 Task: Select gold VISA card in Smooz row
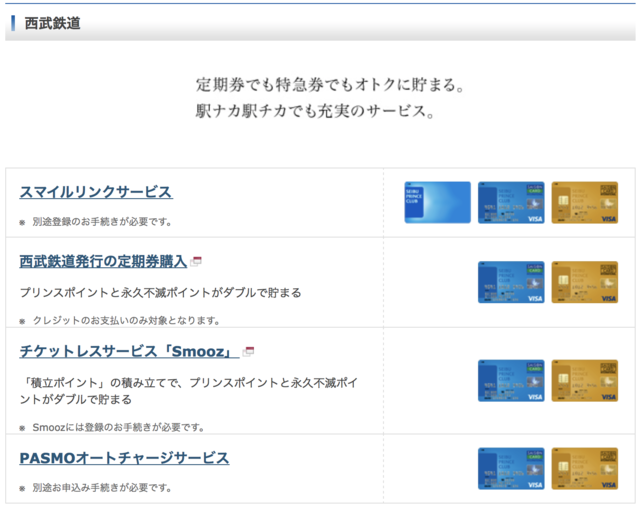pos(584,380)
